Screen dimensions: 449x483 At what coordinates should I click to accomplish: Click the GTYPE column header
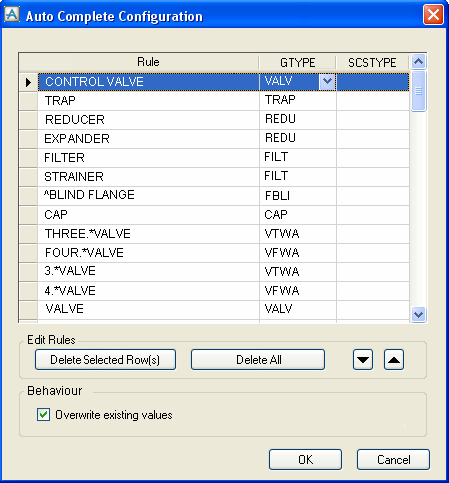[x=297, y=62]
